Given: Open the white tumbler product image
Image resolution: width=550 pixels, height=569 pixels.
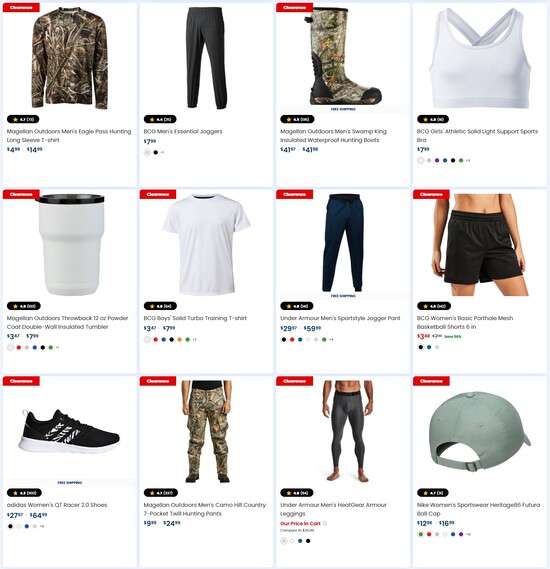Looking at the screenshot, I should pyautogui.click(x=69, y=245).
